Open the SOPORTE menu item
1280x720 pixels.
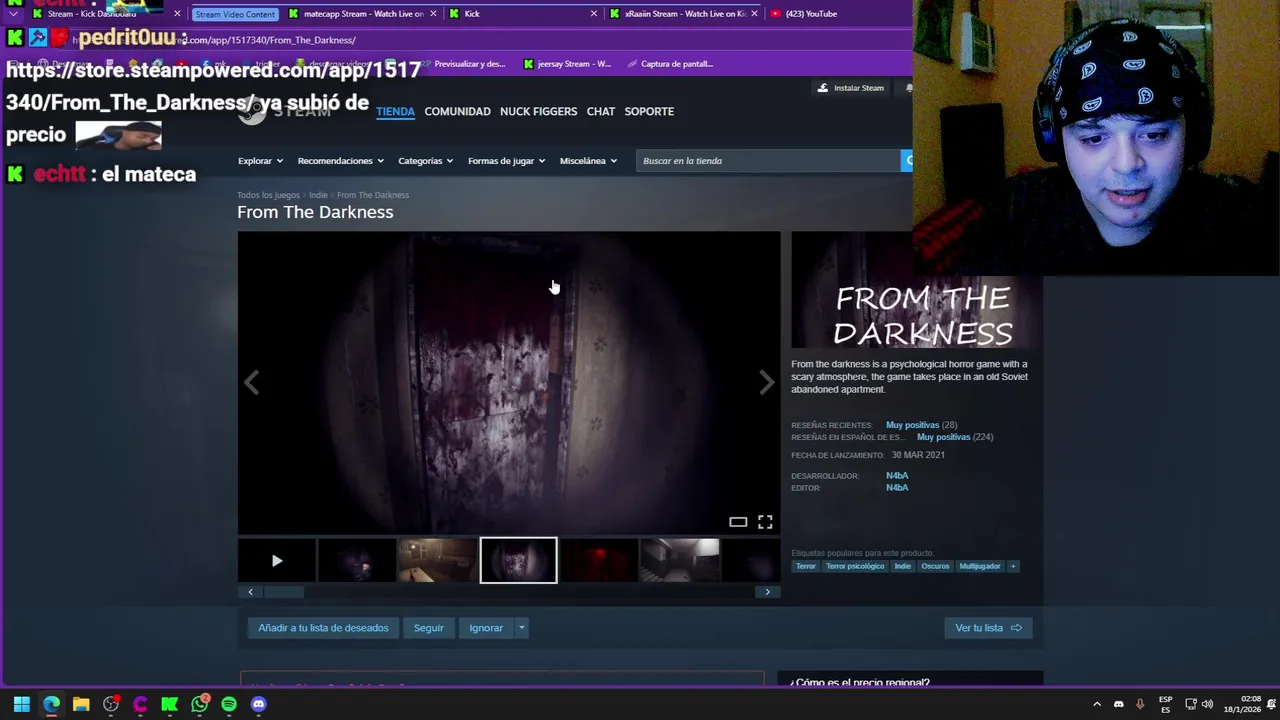649,111
